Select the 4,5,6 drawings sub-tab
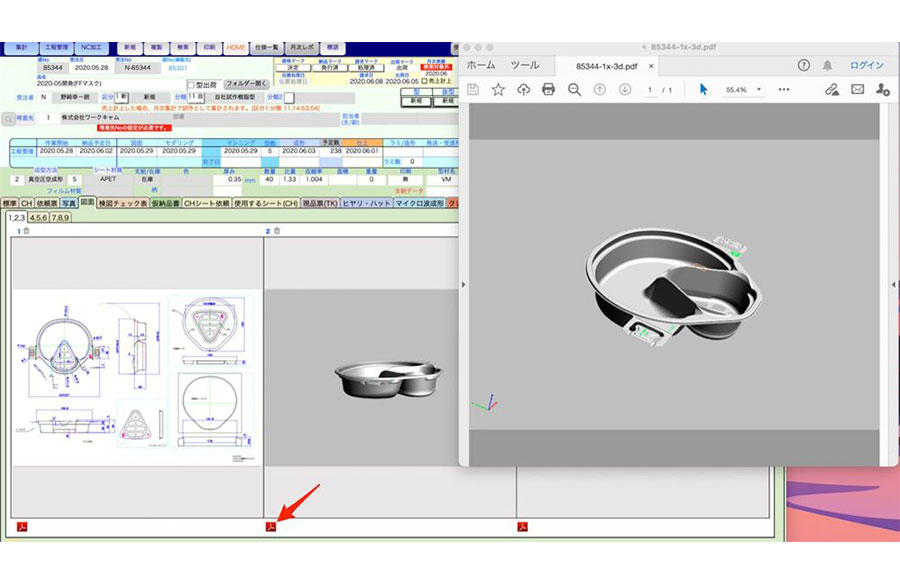 click(38, 216)
